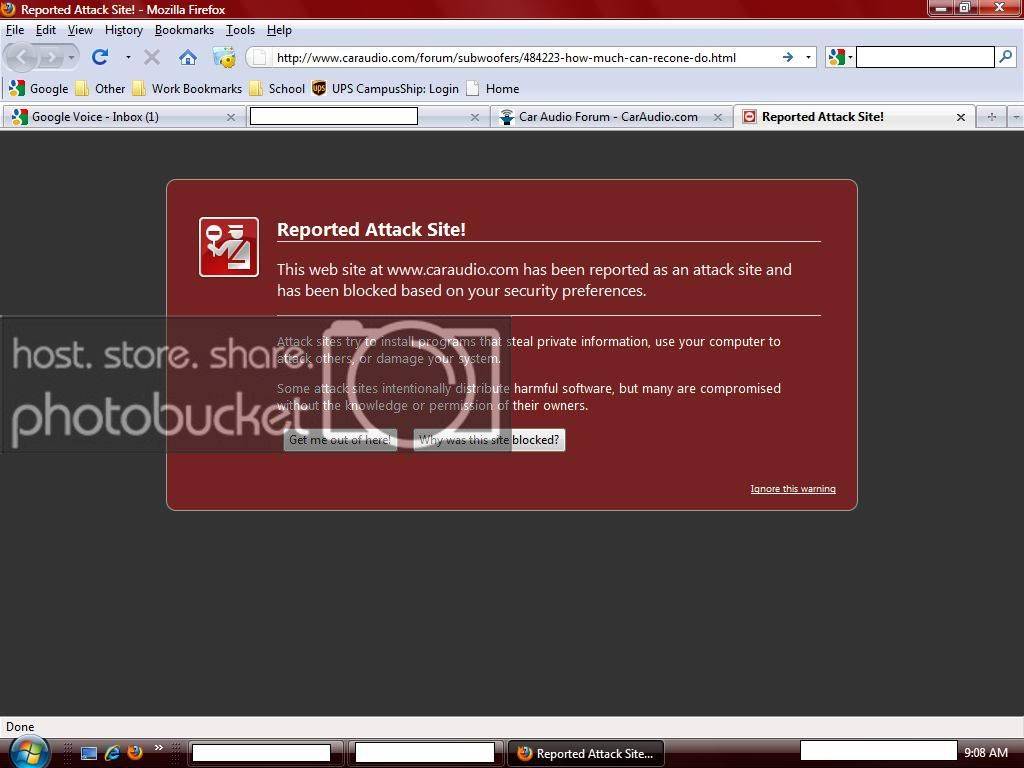Click the attack site warning officer icon
The height and width of the screenshot is (768, 1024).
pos(229,247)
